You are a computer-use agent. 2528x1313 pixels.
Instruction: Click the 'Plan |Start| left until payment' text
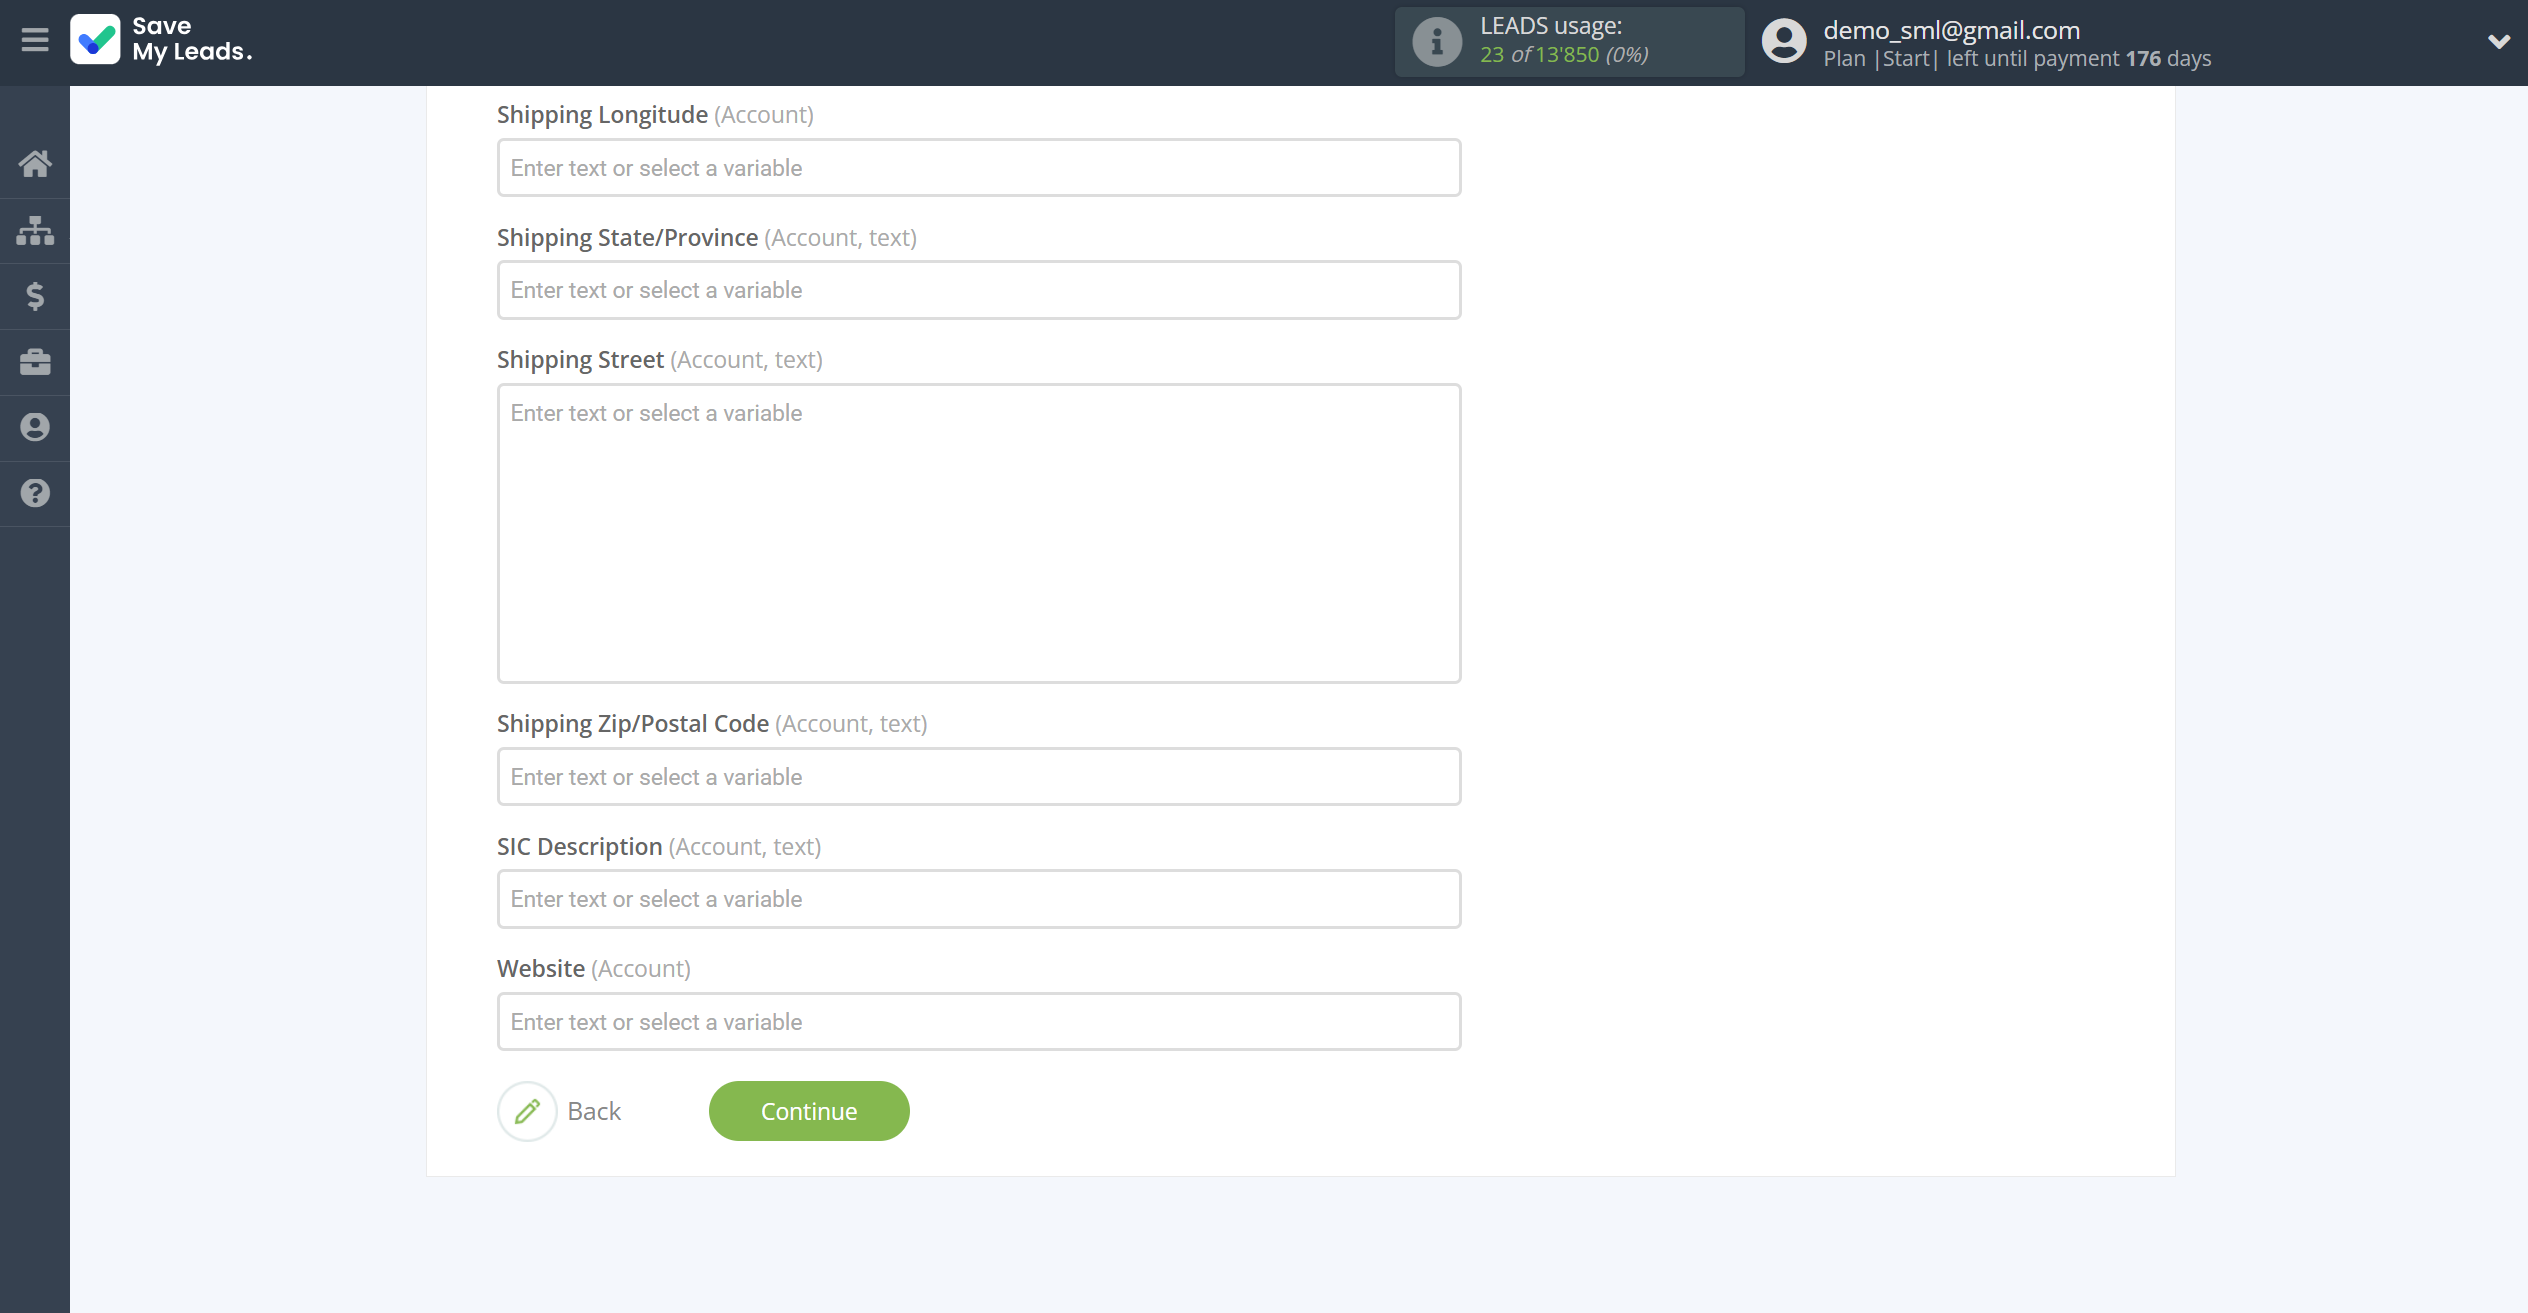click(1971, 59)
